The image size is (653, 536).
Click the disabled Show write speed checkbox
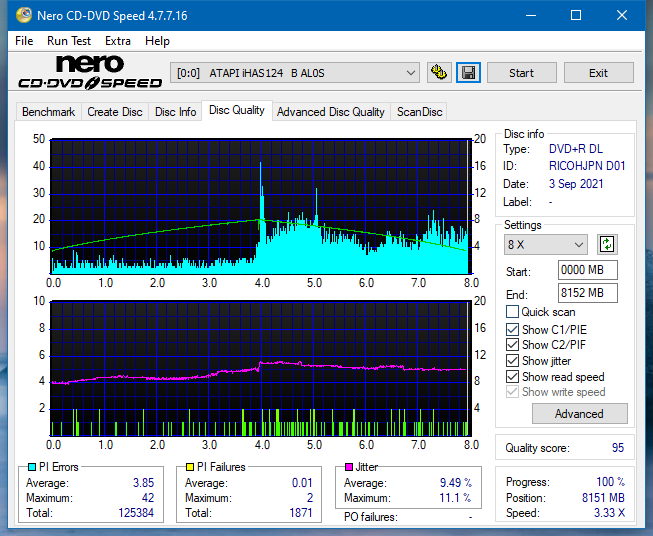point(512,391)
